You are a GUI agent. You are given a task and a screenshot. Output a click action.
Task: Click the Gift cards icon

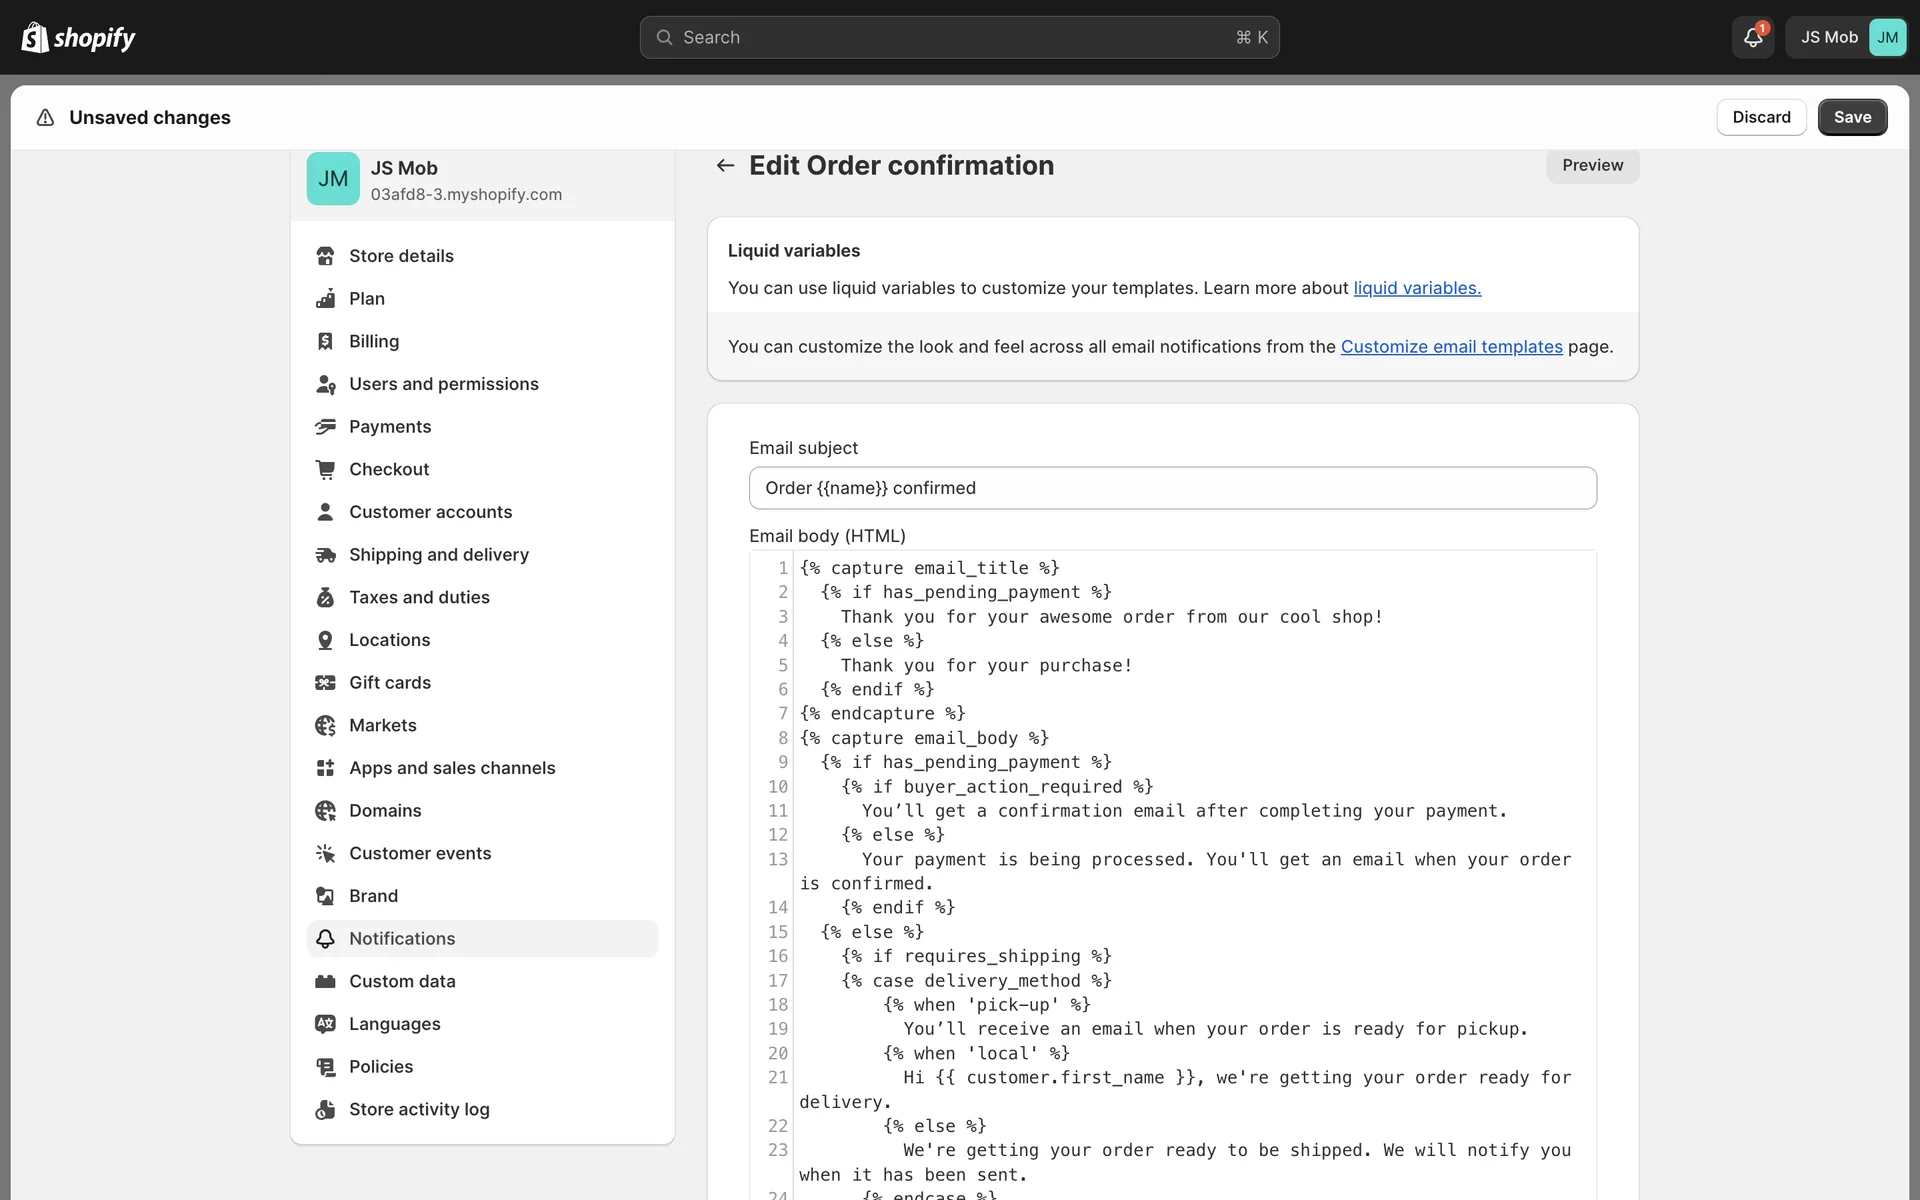[325, 683]
